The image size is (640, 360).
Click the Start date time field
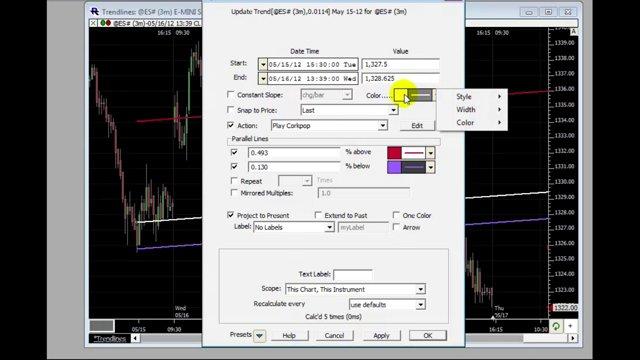pos(313,64)
